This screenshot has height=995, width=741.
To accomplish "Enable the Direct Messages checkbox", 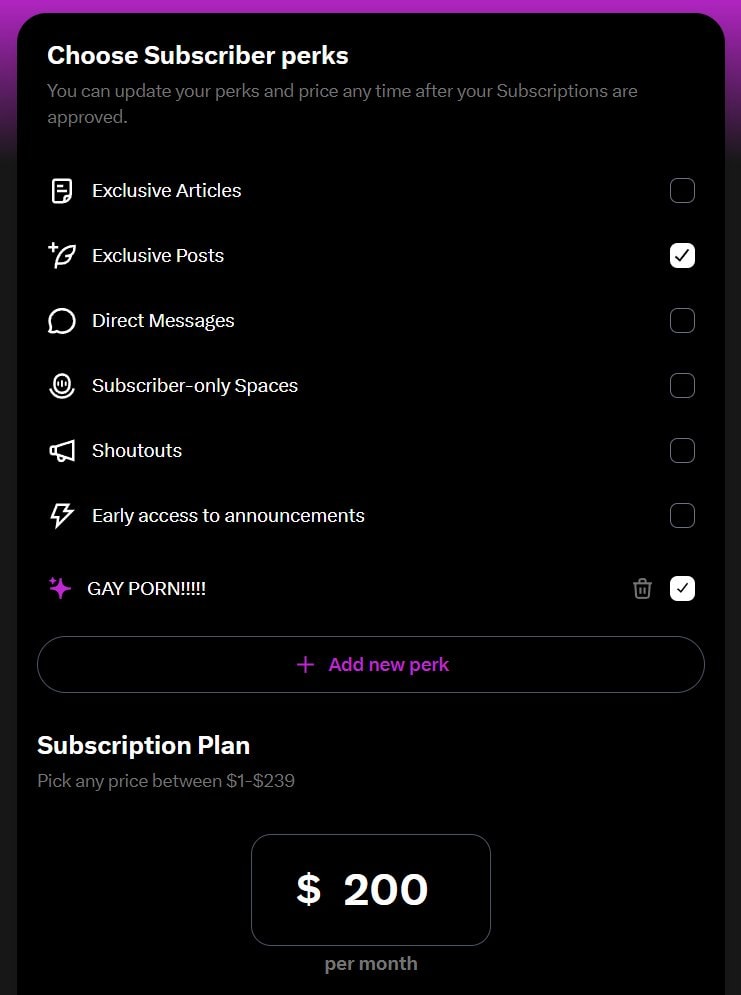I will coord(682,321).
